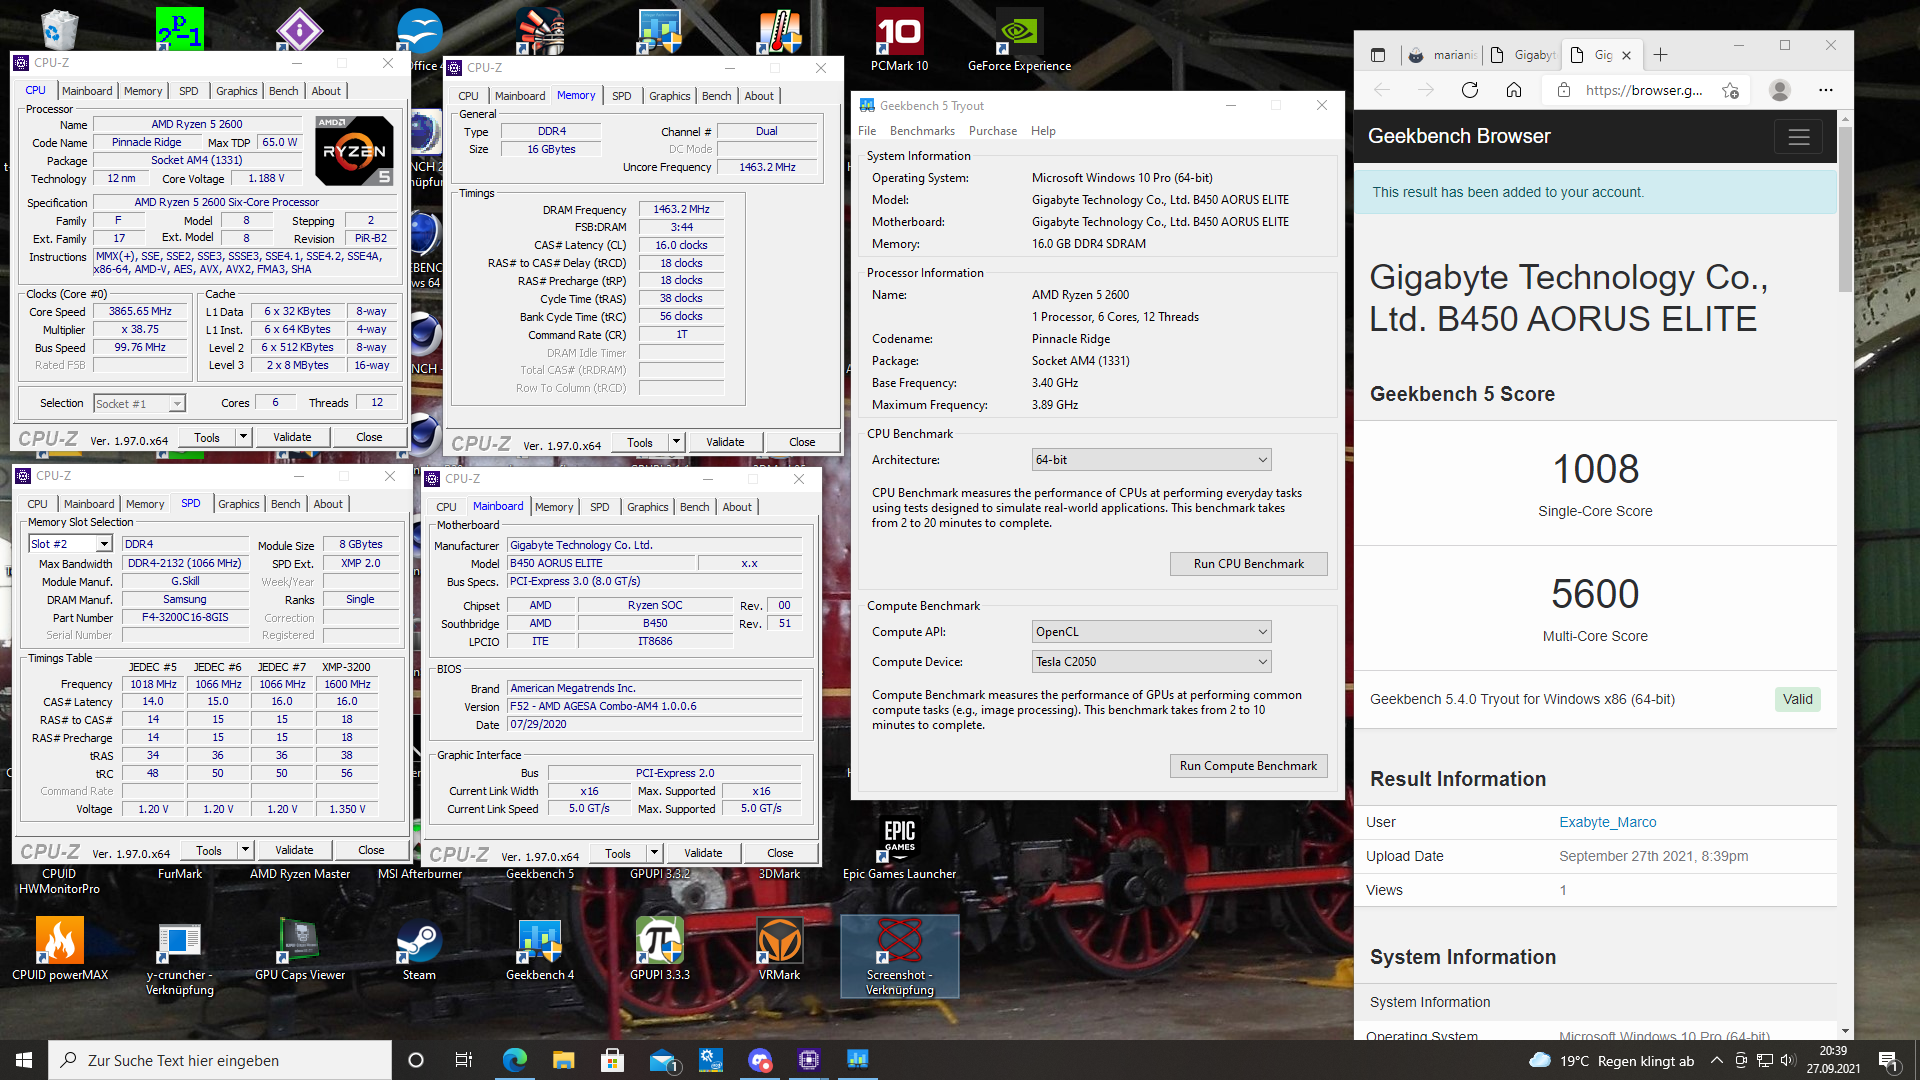Switch to Gigabyt browser tab
1920x1080 pixels.
(1523, 55)
